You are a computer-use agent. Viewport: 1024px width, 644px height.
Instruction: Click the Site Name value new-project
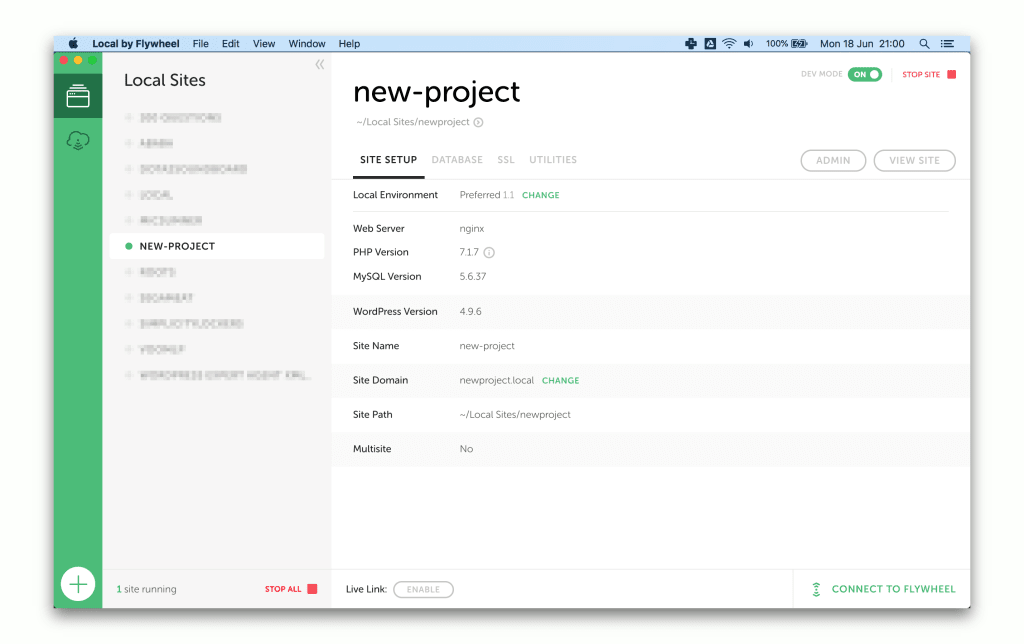487,346
